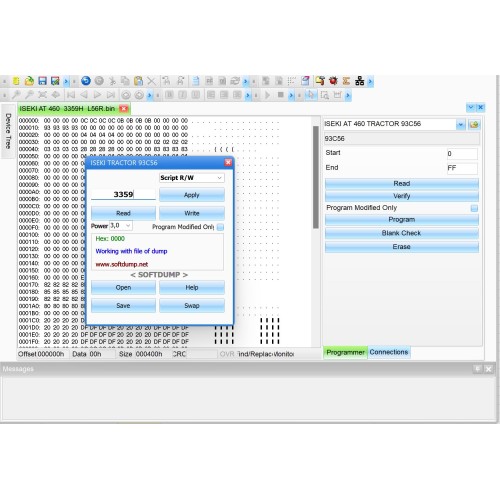Click the red bug debug icon

click(333, 81)
